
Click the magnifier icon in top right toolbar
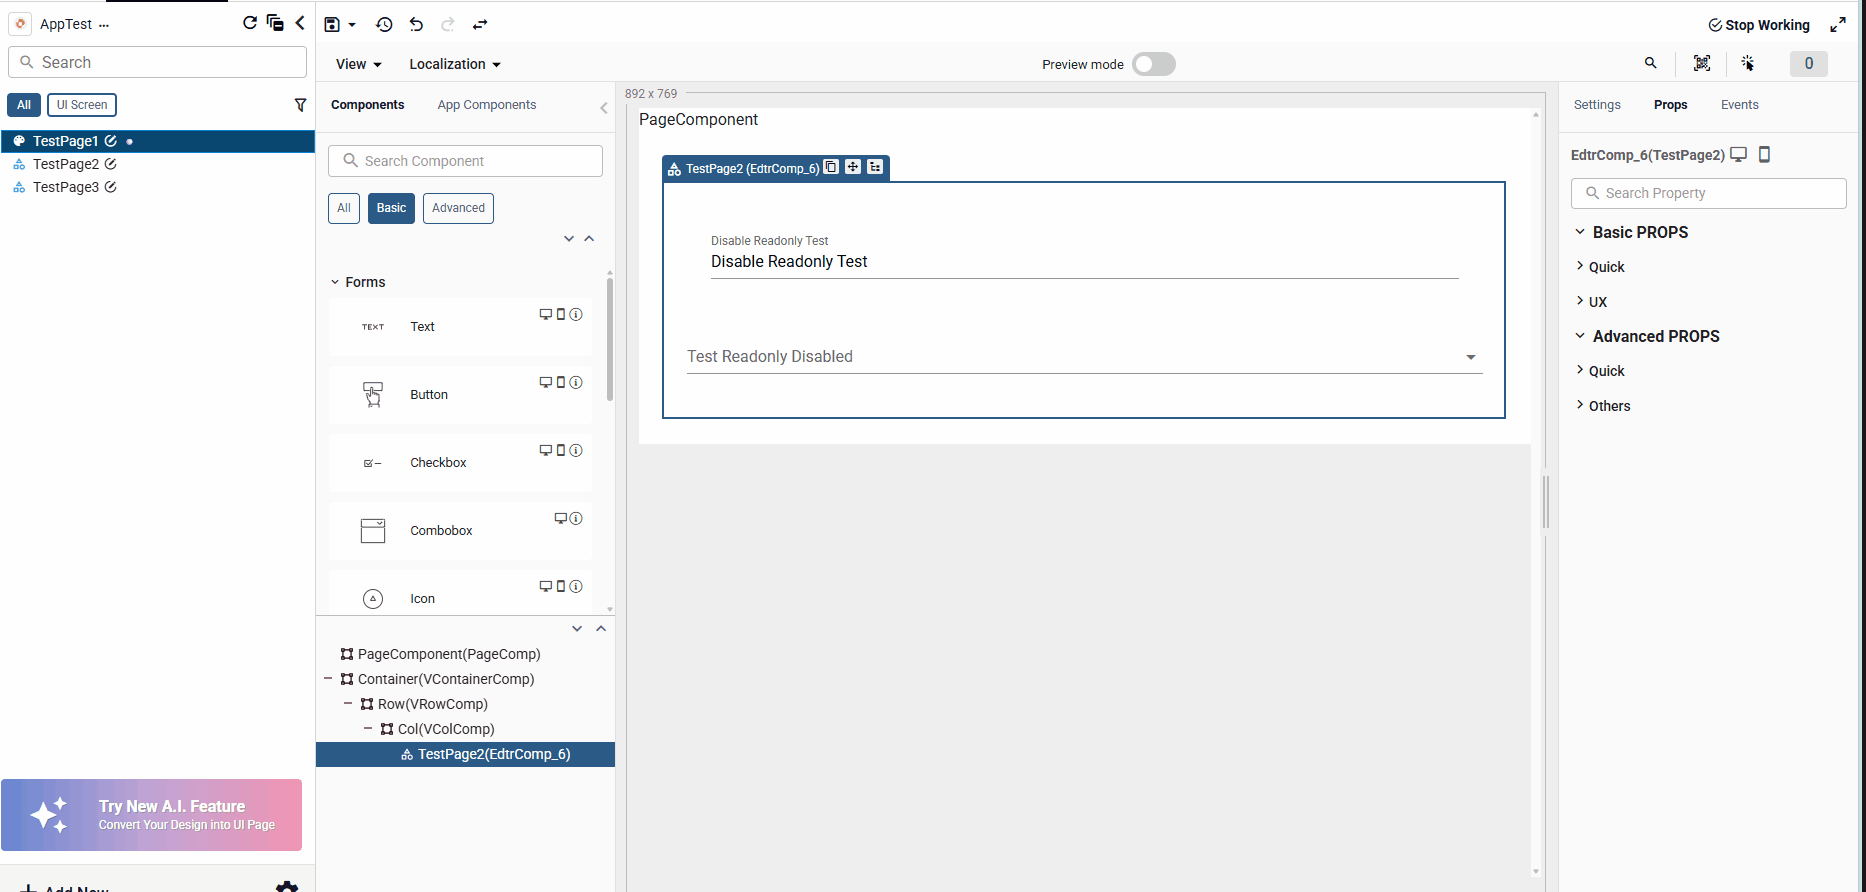(1651, 64)
